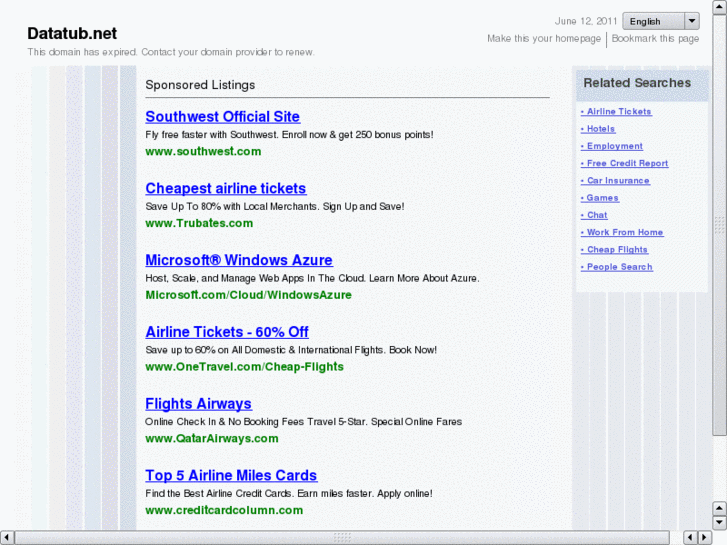Click 'Make this your homepage' link
The width and height of the screenshot is (727, 545).
[544, 38]
